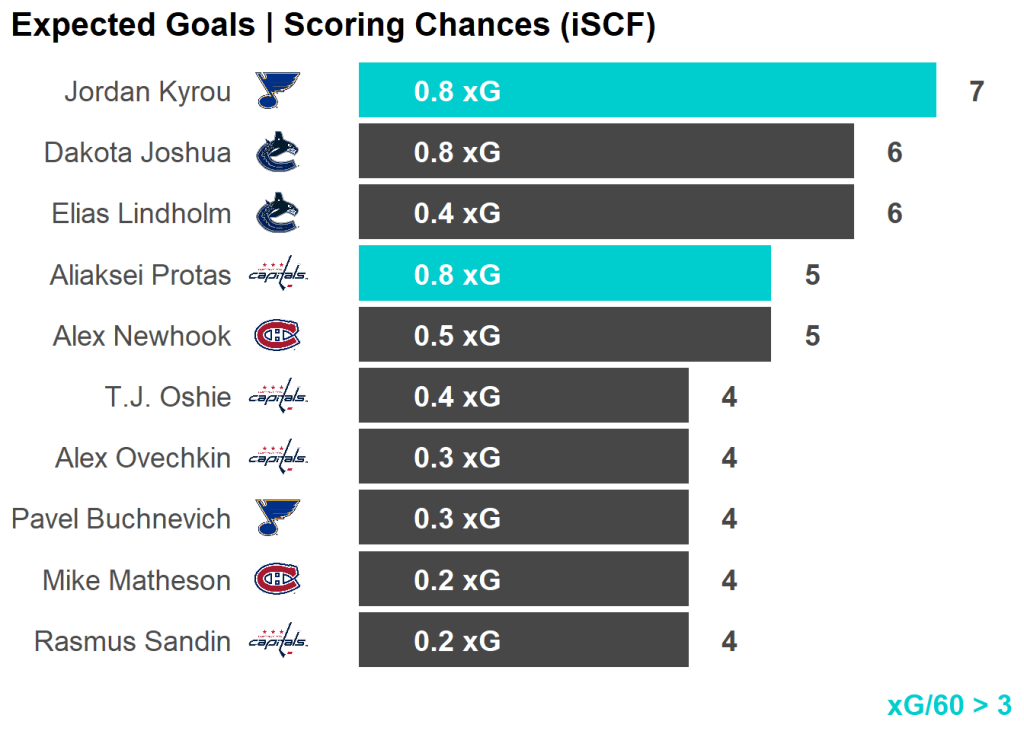Click the Blues logo next to Pavel Buchnevich
Screen dimensions: 1024x731
(x=277, y=519)
